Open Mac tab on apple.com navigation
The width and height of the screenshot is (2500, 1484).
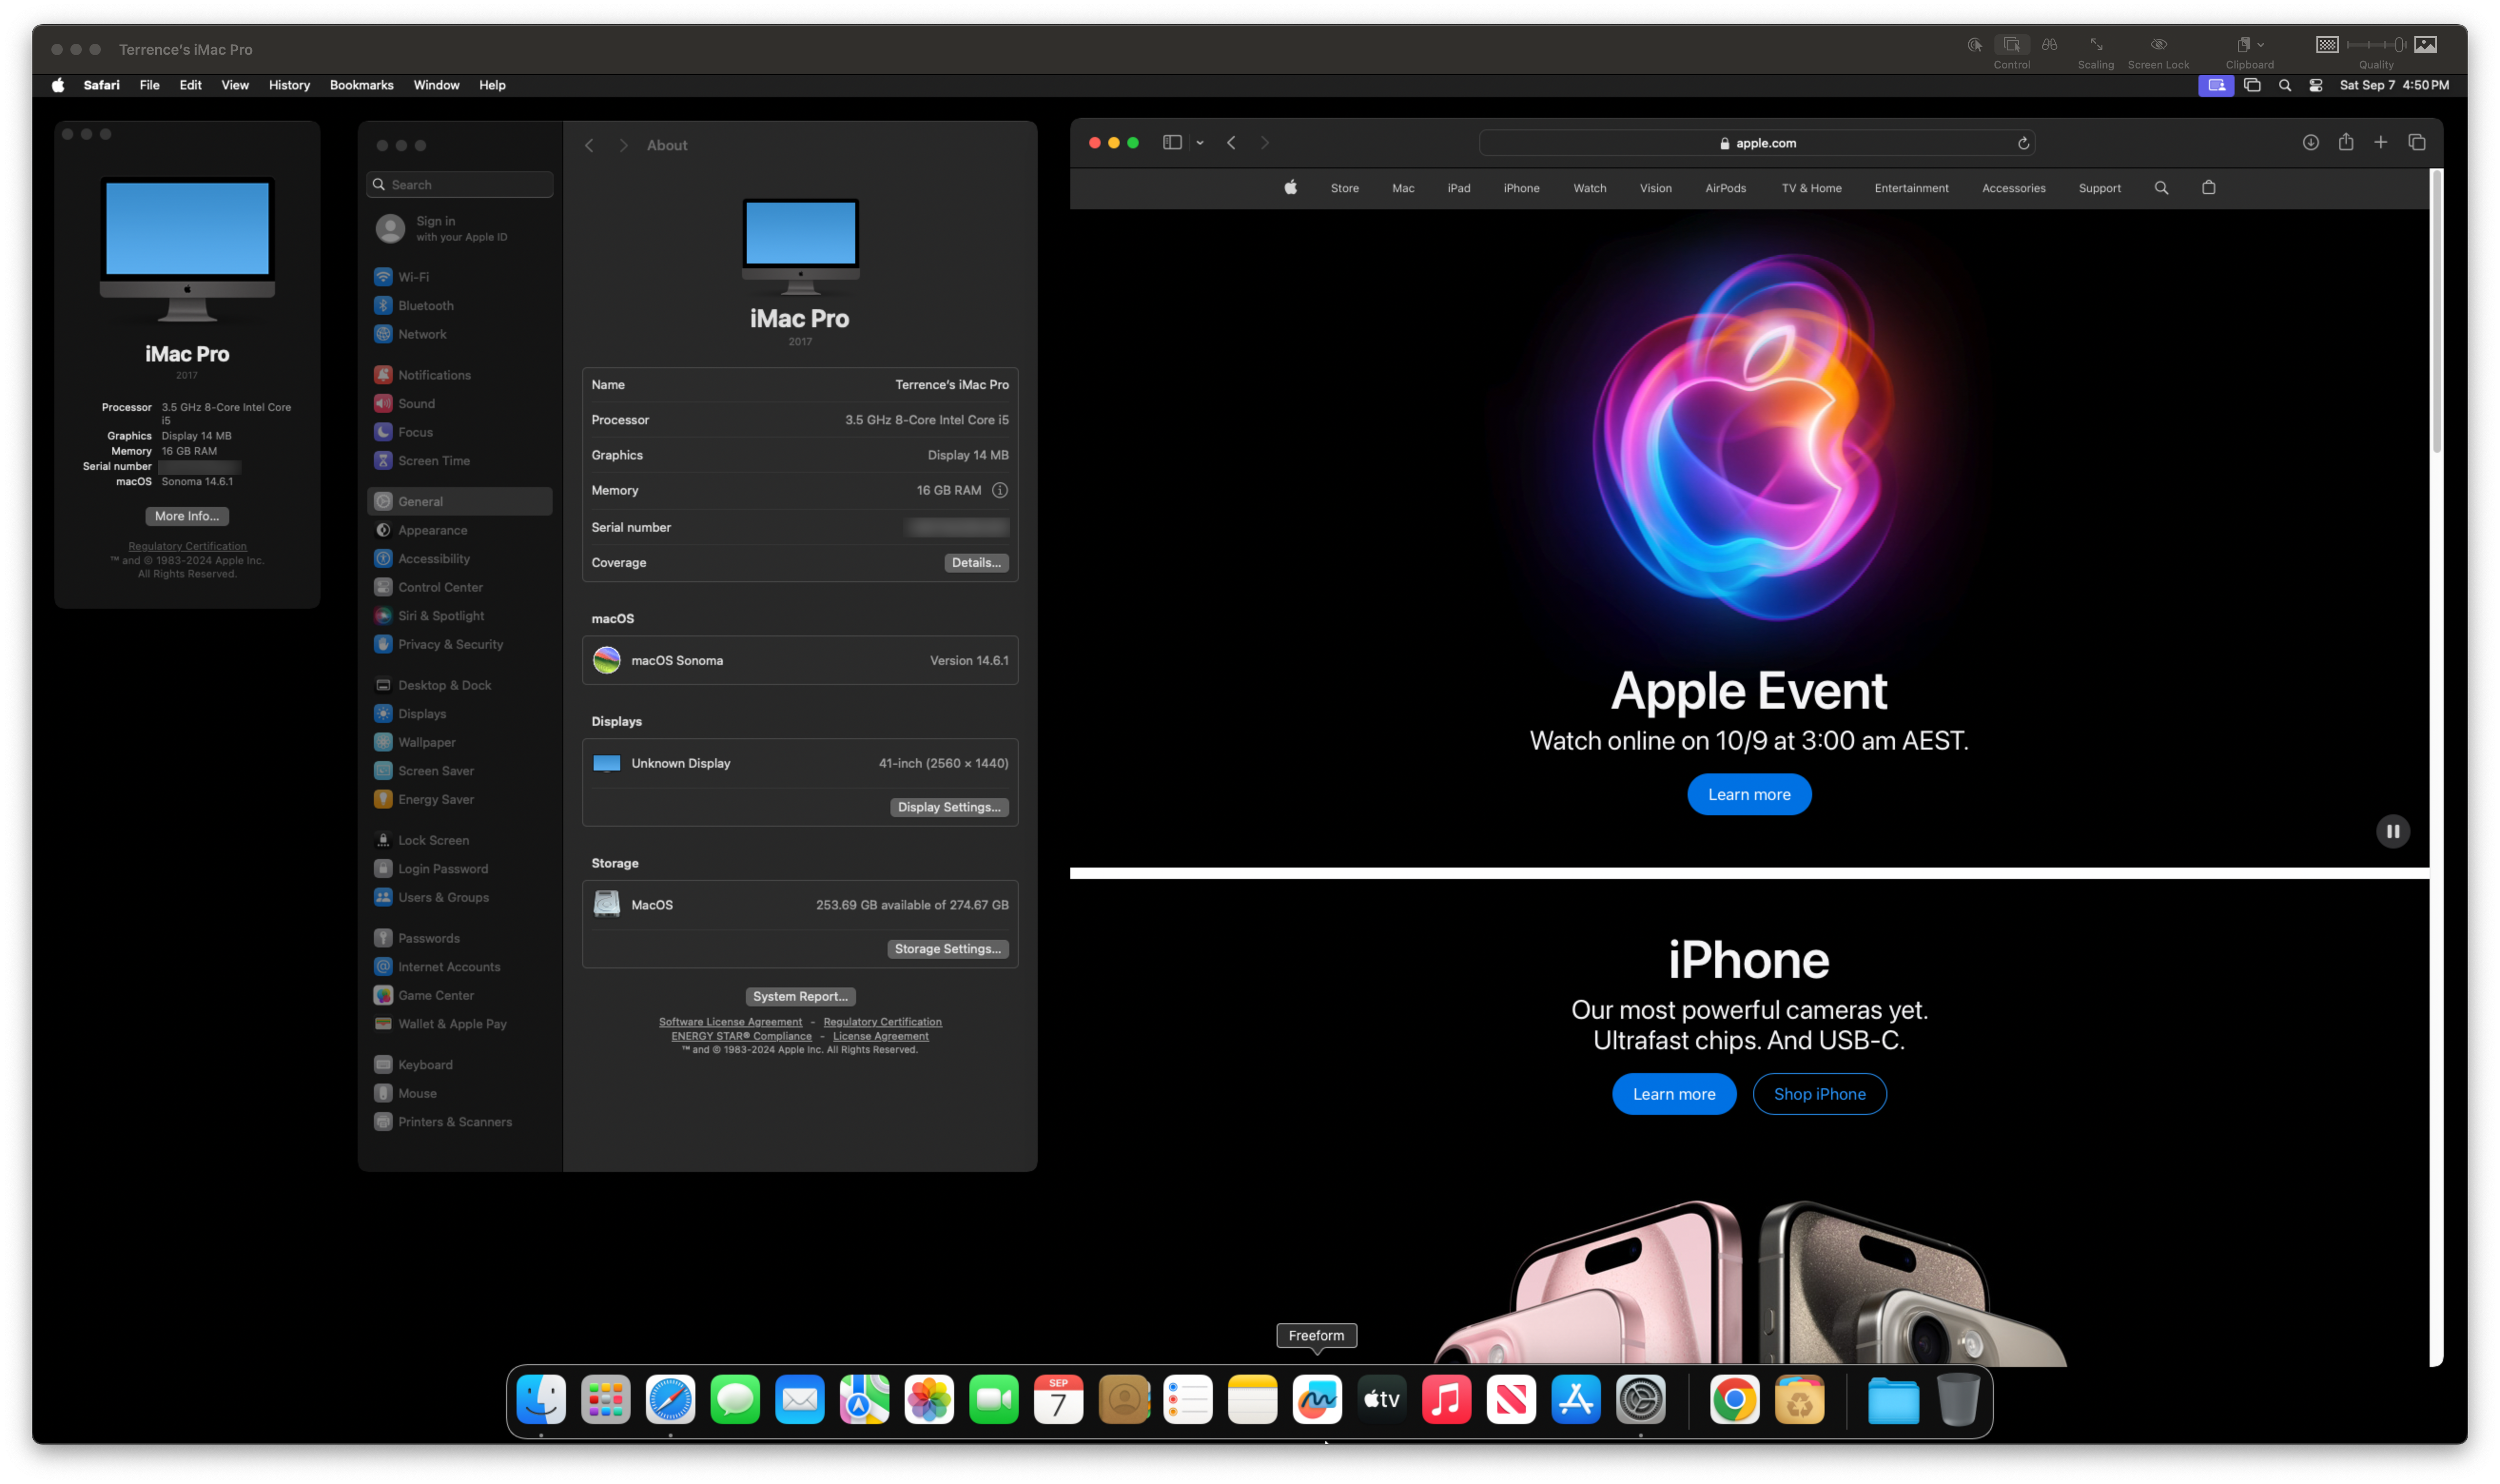coord(1403,188)
